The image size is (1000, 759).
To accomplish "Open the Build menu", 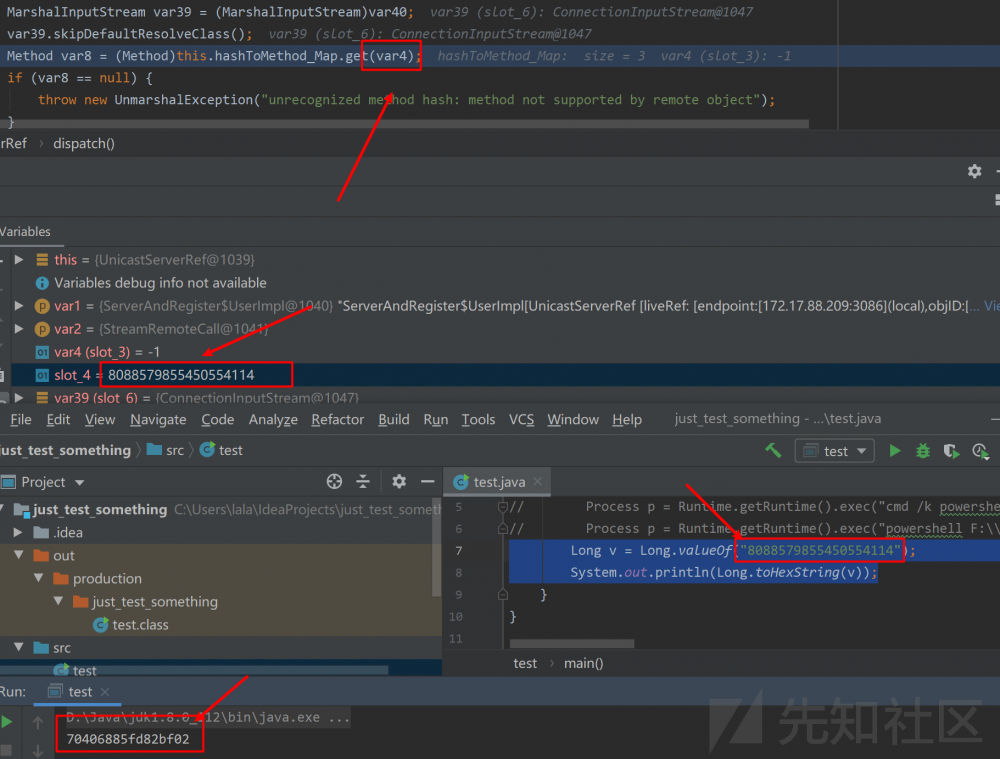I will 393,420.
